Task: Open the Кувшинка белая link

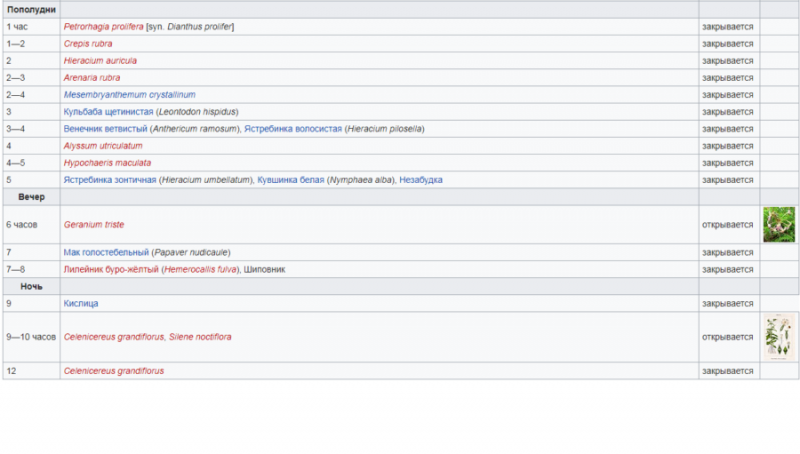Action: [291, 180]
